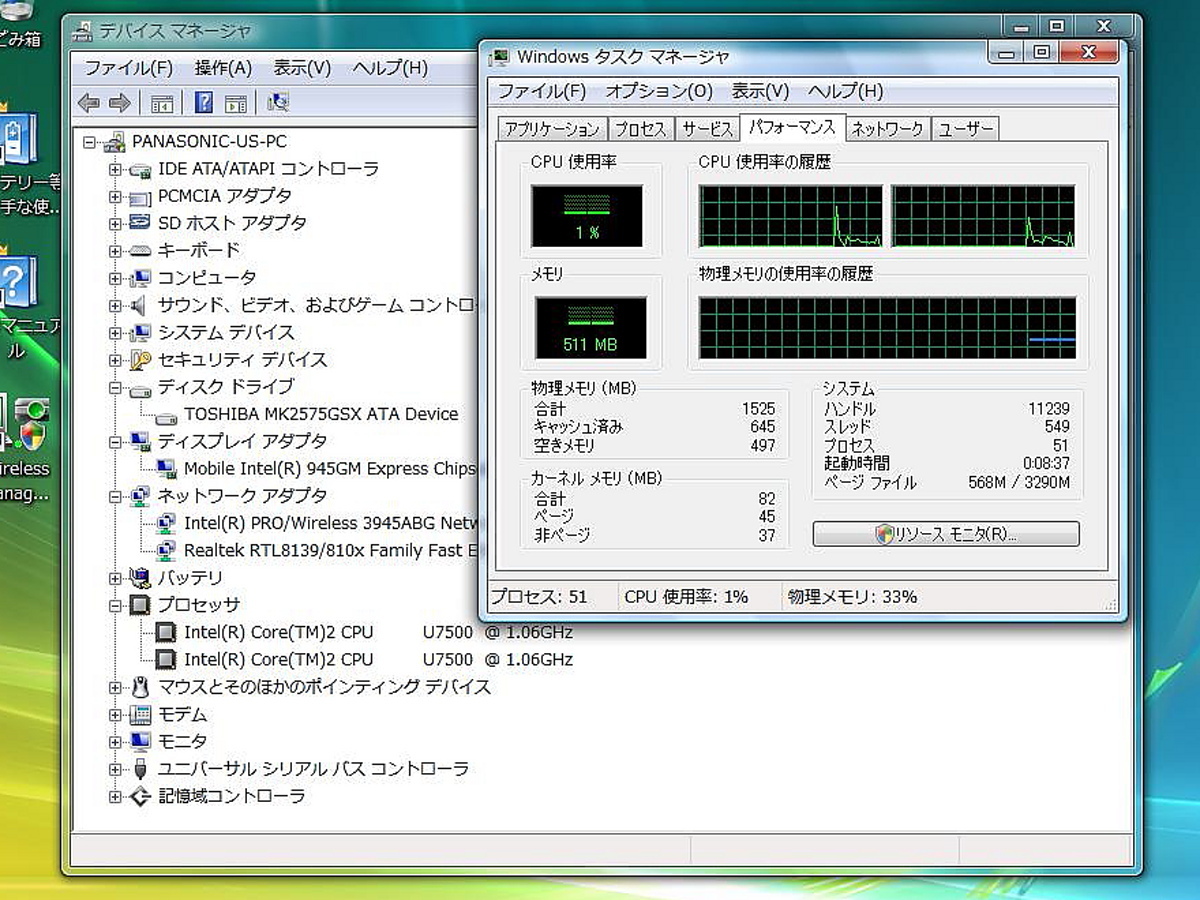1200x900 pixels.
Task: Open the Task Manager オプション(O) menu
Action: 659,91
